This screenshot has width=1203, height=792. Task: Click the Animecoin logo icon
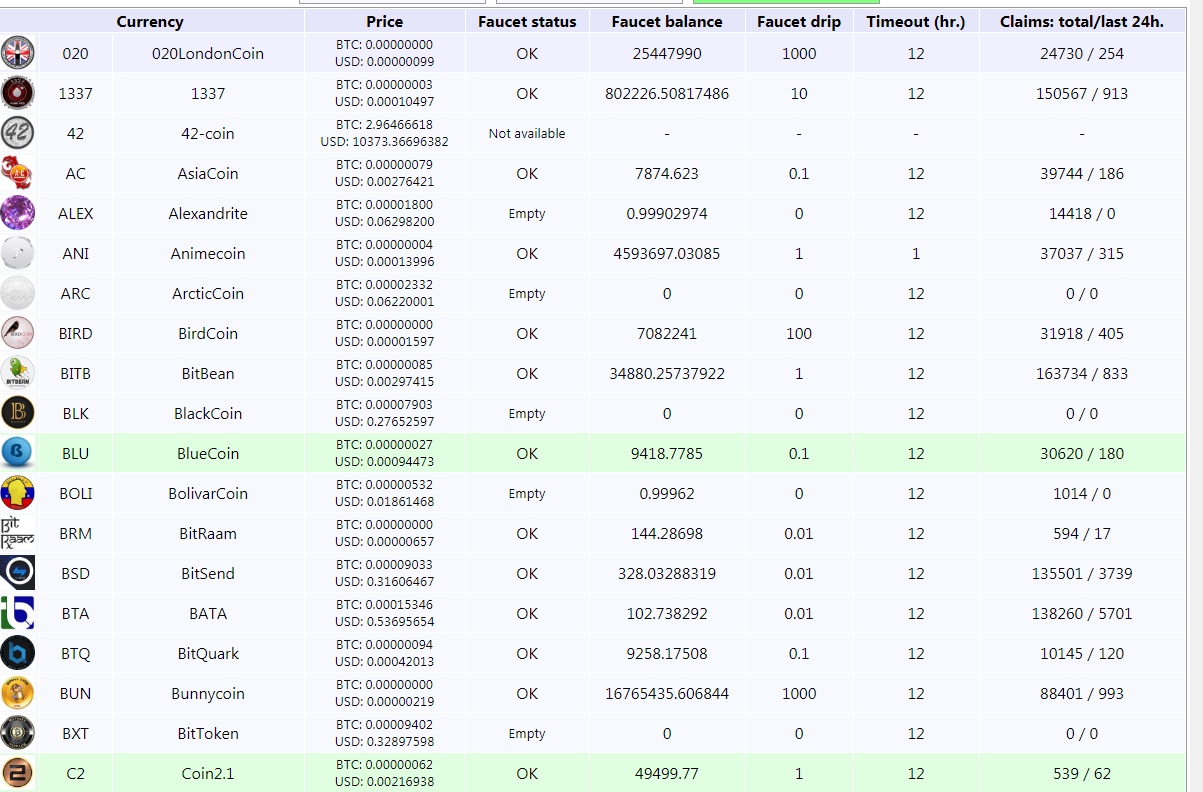[x=18, y=253]
